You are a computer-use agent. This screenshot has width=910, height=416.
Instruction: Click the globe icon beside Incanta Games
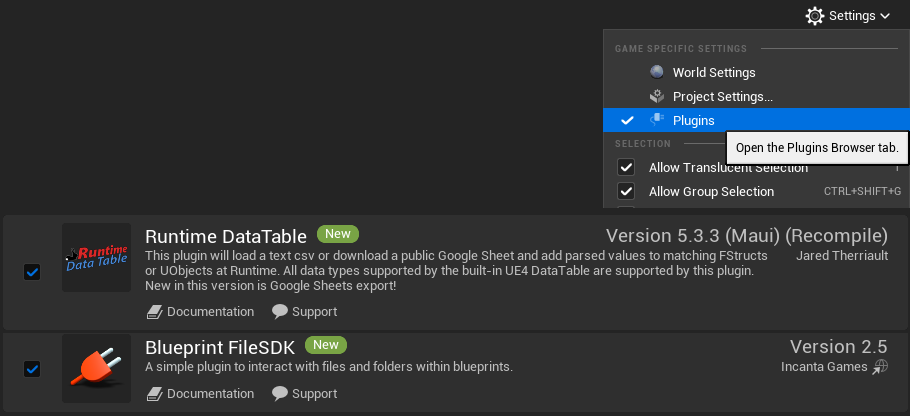[x=880, y=366]
